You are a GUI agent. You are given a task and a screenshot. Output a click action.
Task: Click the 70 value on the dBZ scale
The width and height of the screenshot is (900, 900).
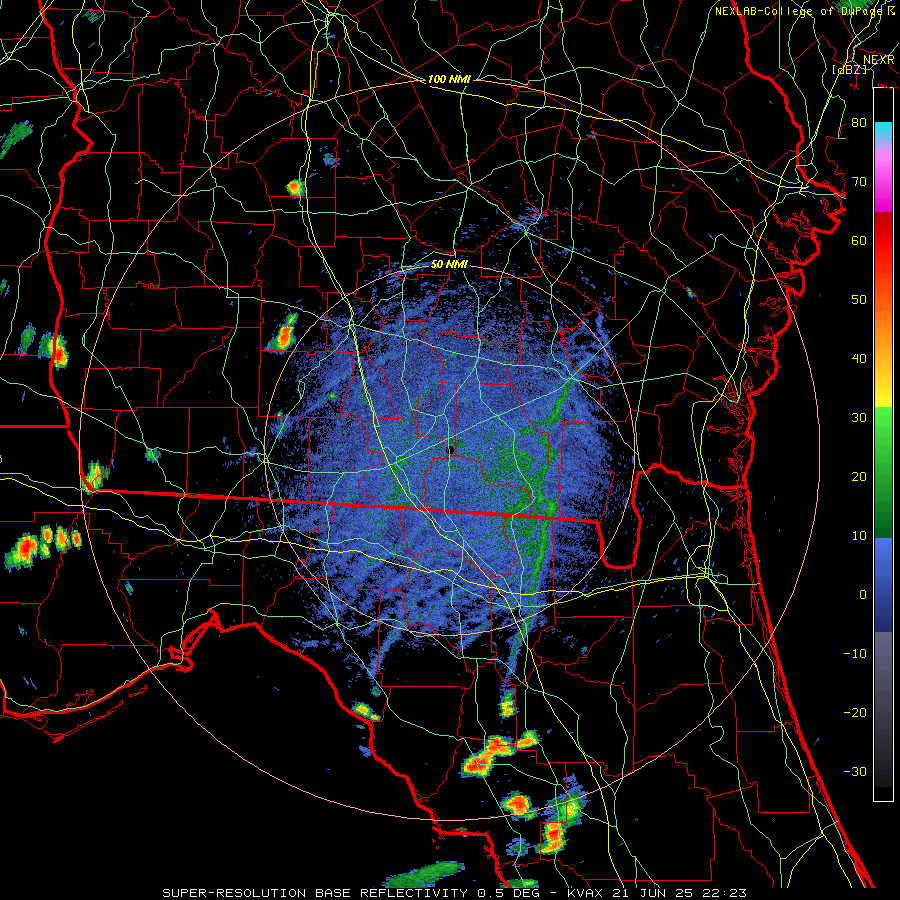(859, 182)
